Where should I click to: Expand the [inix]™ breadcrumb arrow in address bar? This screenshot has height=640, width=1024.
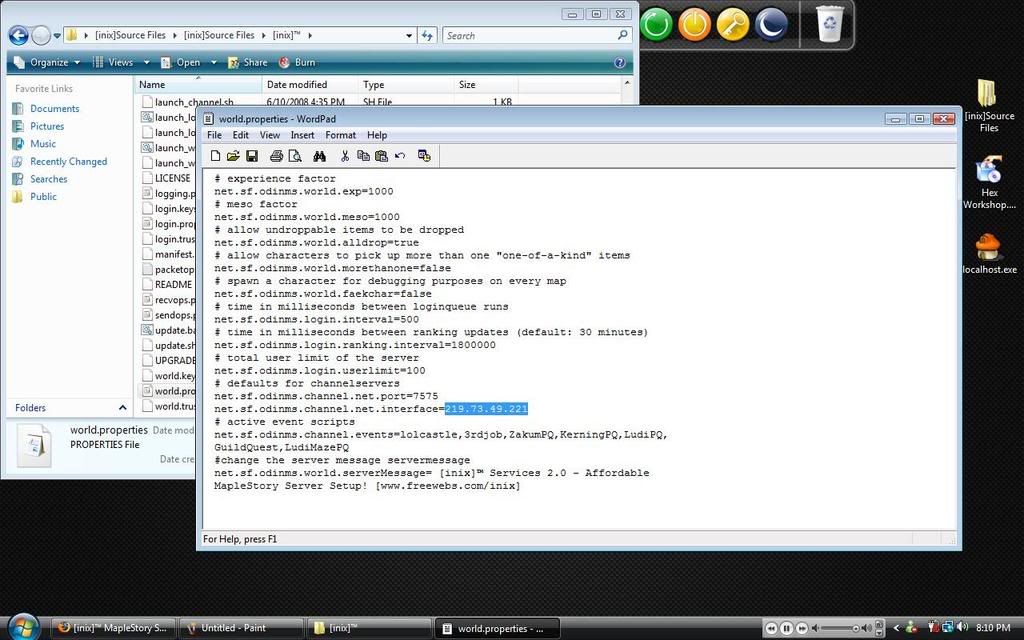click(310, 35)
